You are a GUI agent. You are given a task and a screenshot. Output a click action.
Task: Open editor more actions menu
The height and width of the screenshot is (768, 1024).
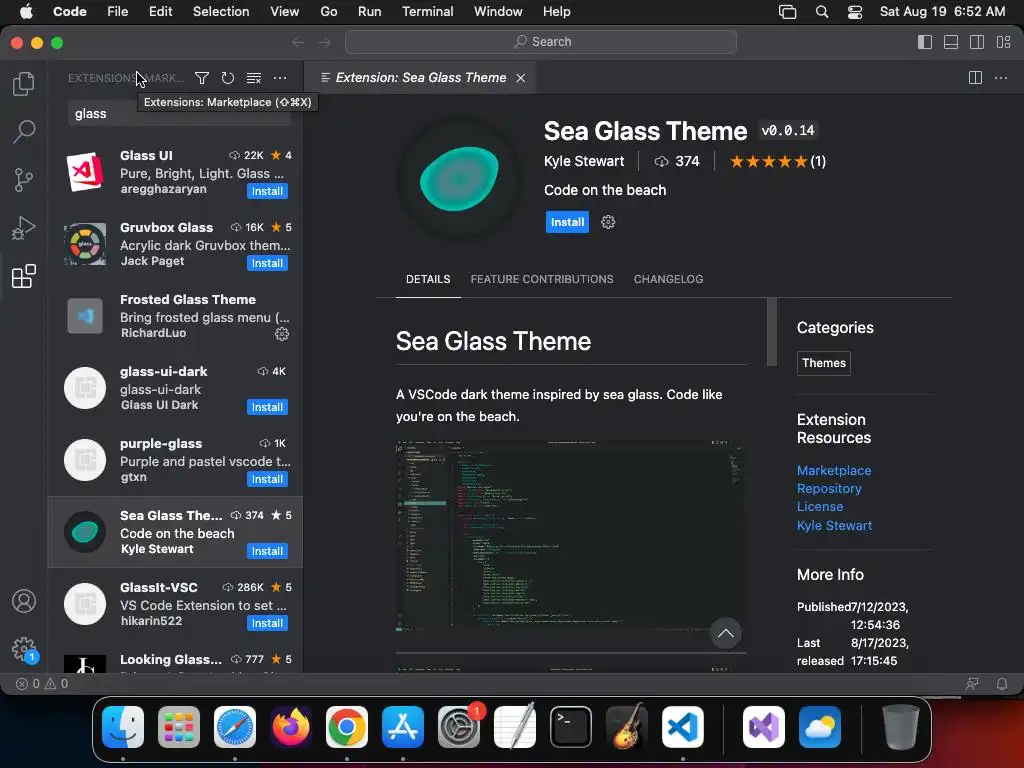pyautogui.click(x=1000, y=78)
